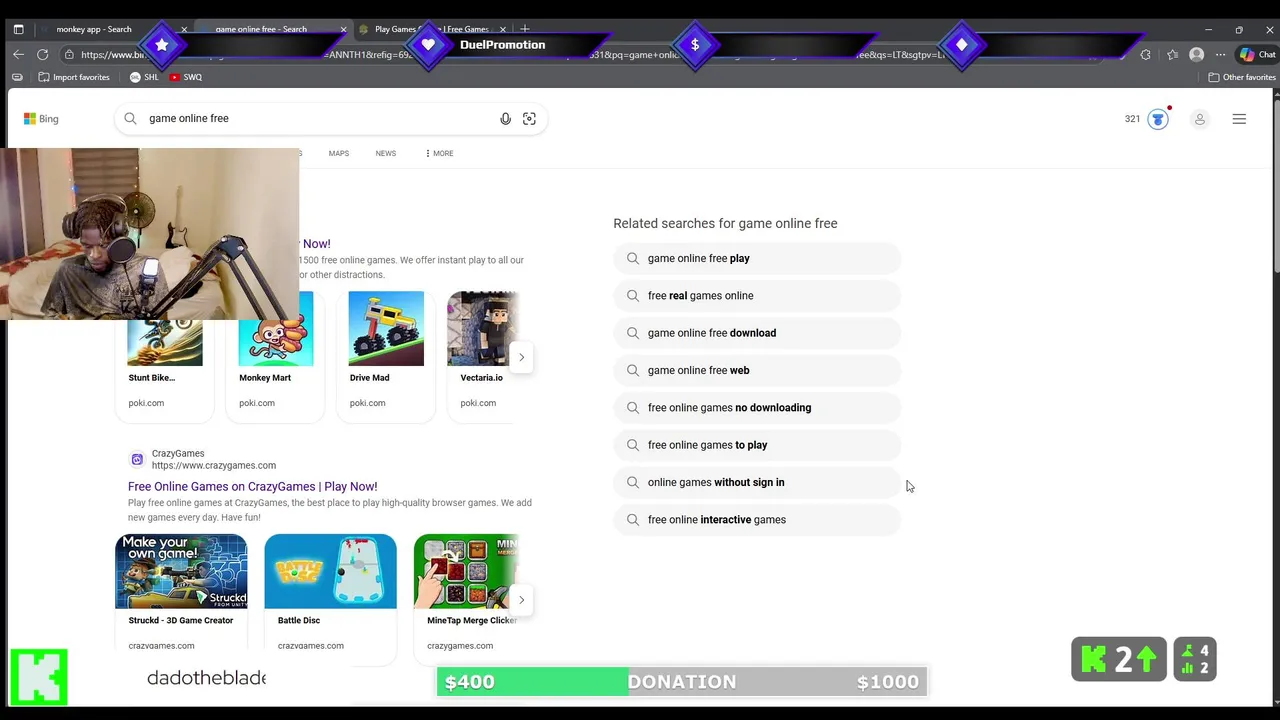
Task: Click the Battle Disc title text
Action: pos(298,621)
